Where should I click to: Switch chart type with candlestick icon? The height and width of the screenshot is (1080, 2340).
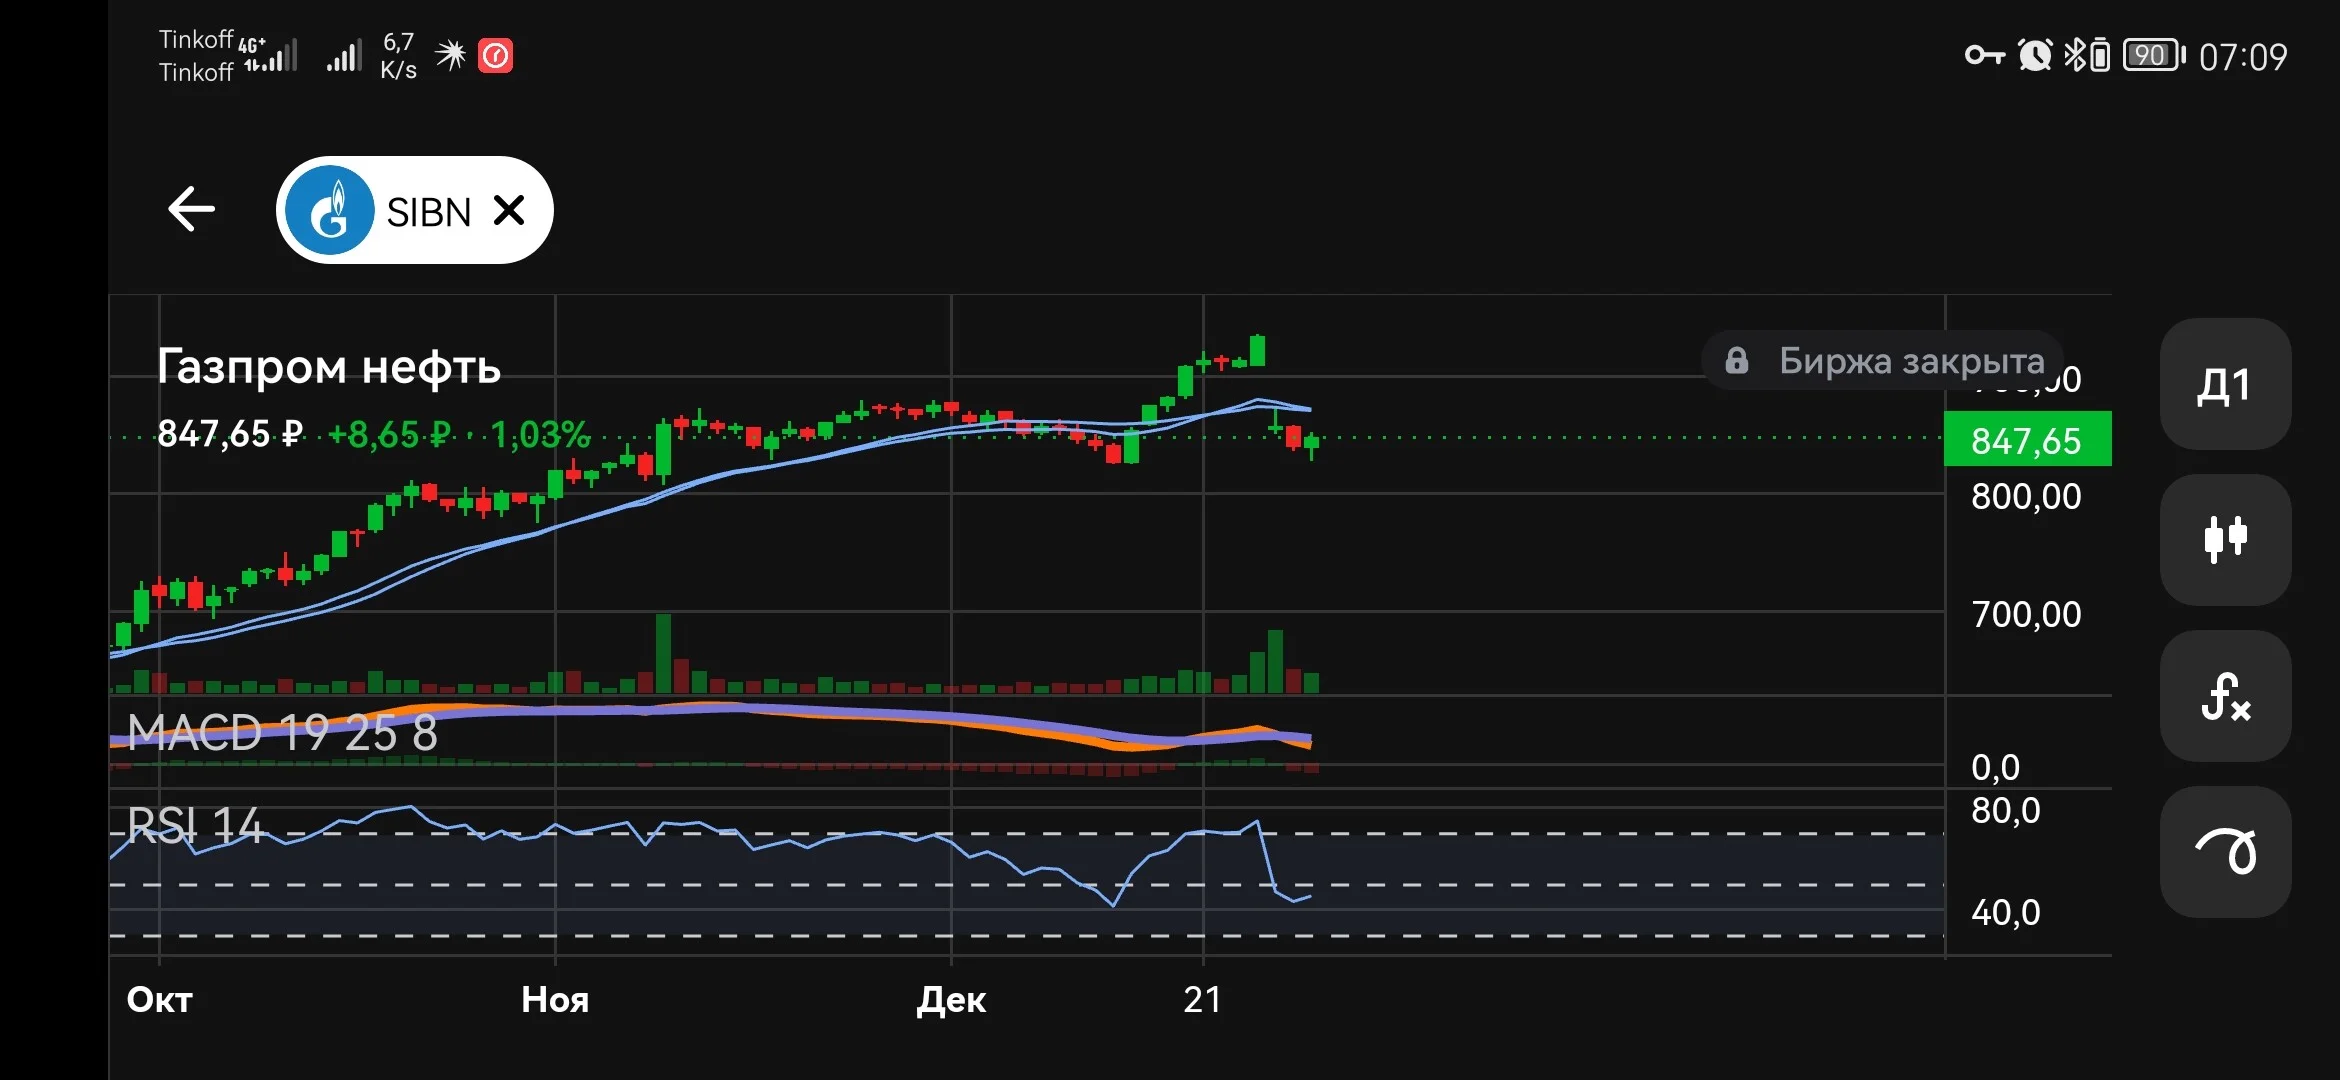(x=2225, y=540)
